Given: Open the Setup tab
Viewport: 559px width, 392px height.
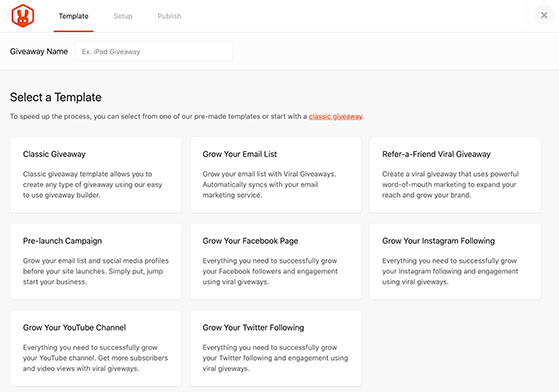Looking at the screenshot, I should (123, 16).
